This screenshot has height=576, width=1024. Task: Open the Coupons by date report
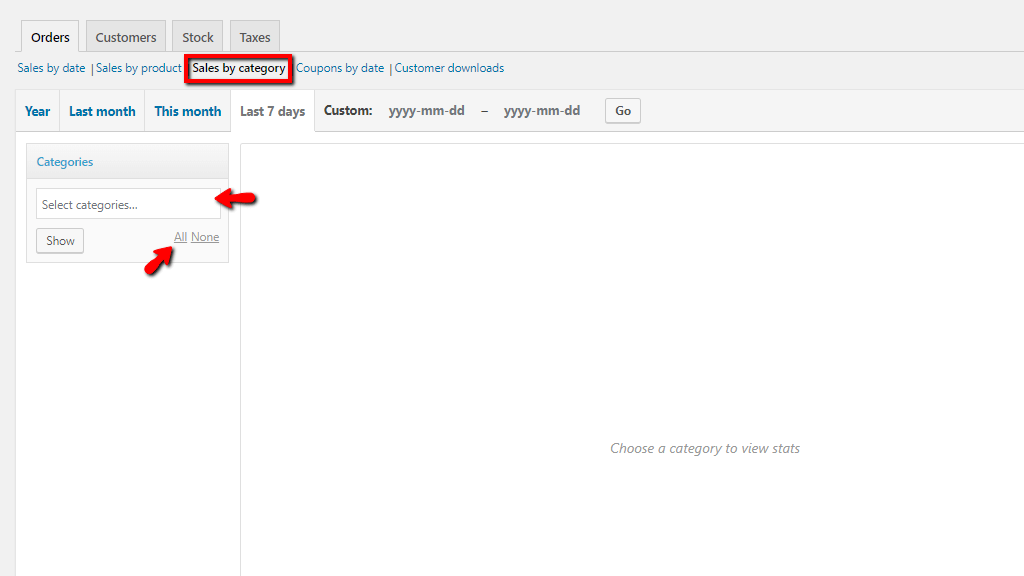click(340, 68)
